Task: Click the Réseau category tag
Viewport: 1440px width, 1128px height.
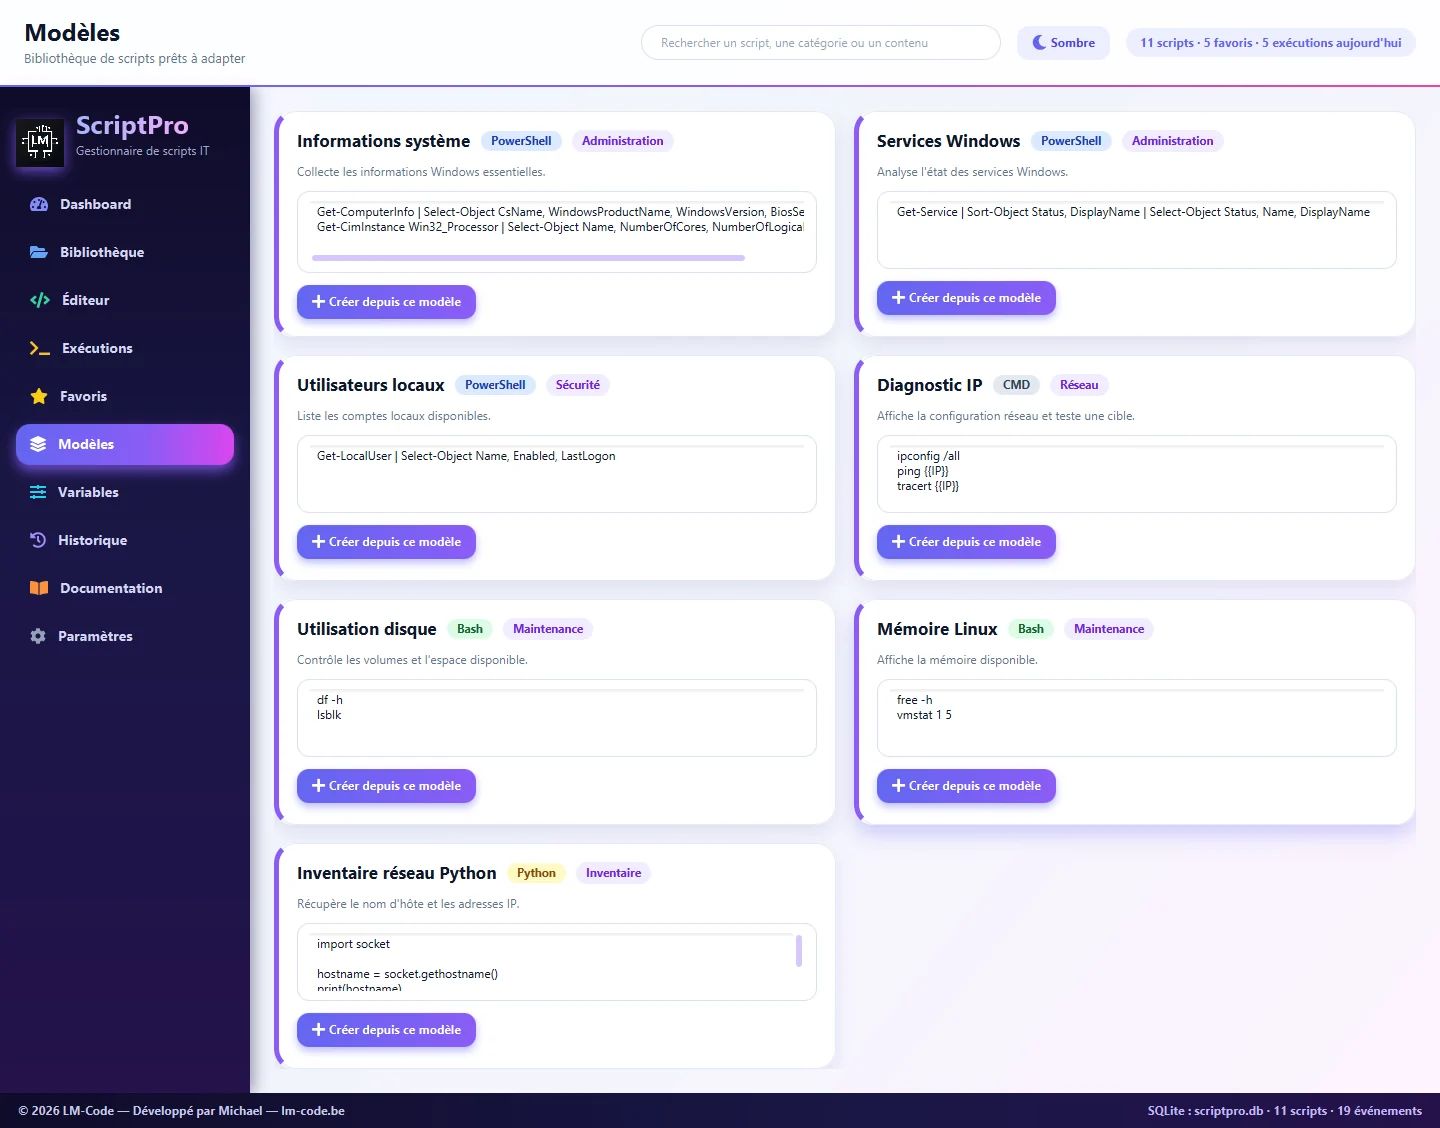Action: [x=1079, y=385]
